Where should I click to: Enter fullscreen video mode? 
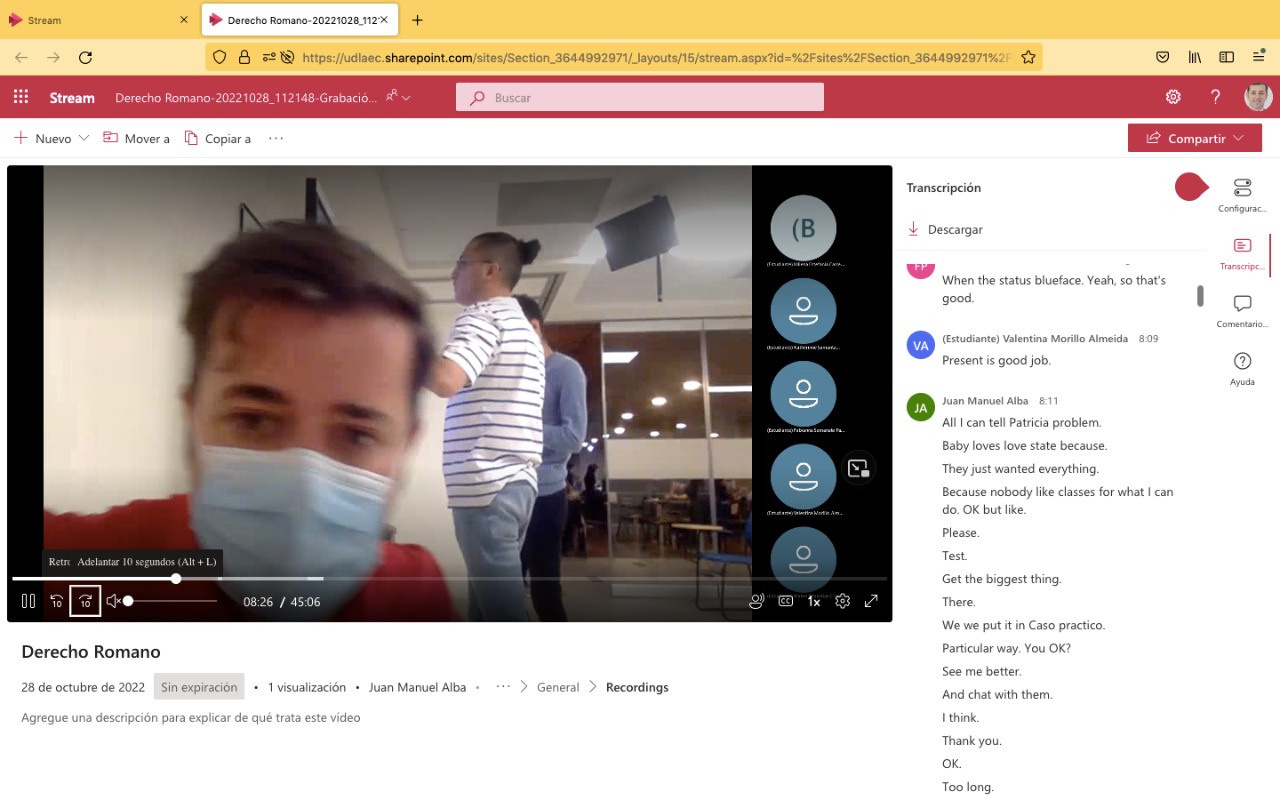[x=871, y=601]
